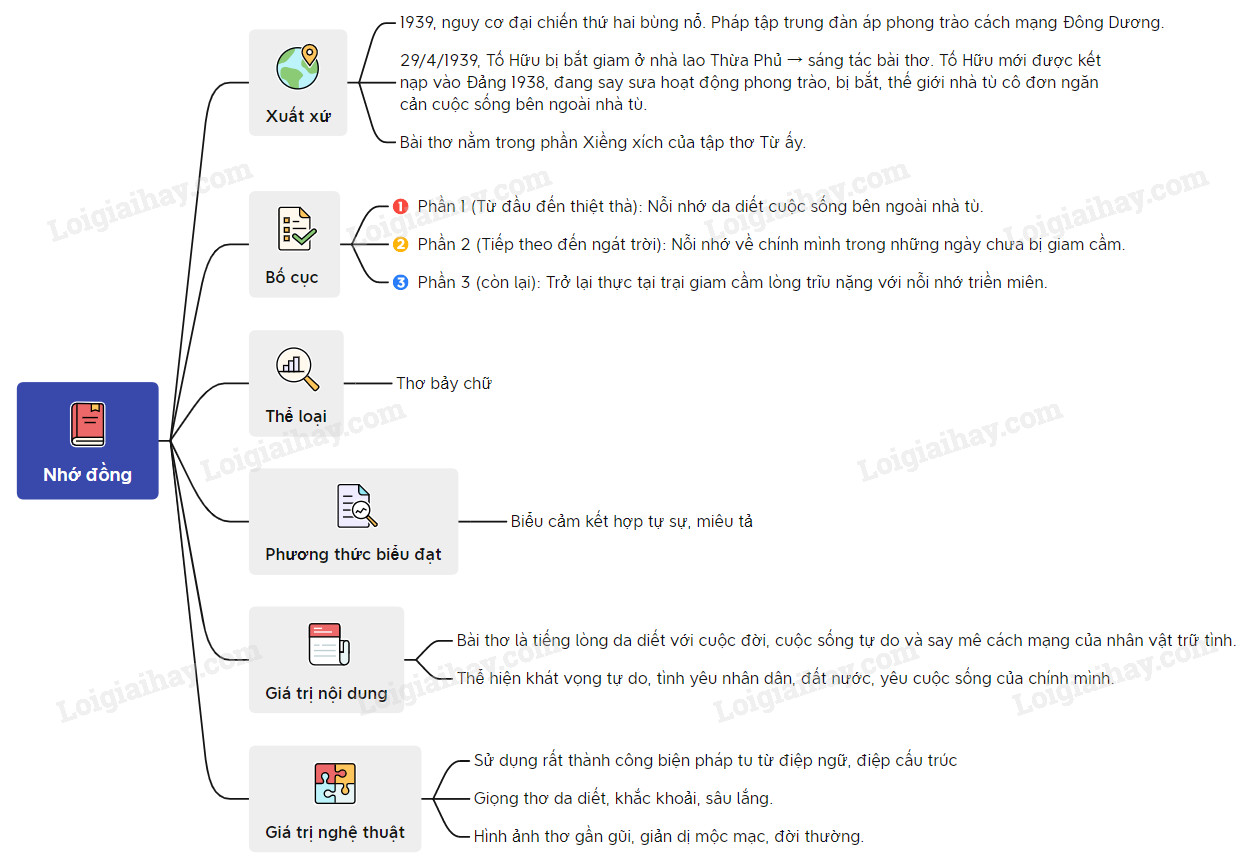Select the newspaper icon above Giá trị nội dung
Screen dimensions: 1252x858
pos(326,644)
